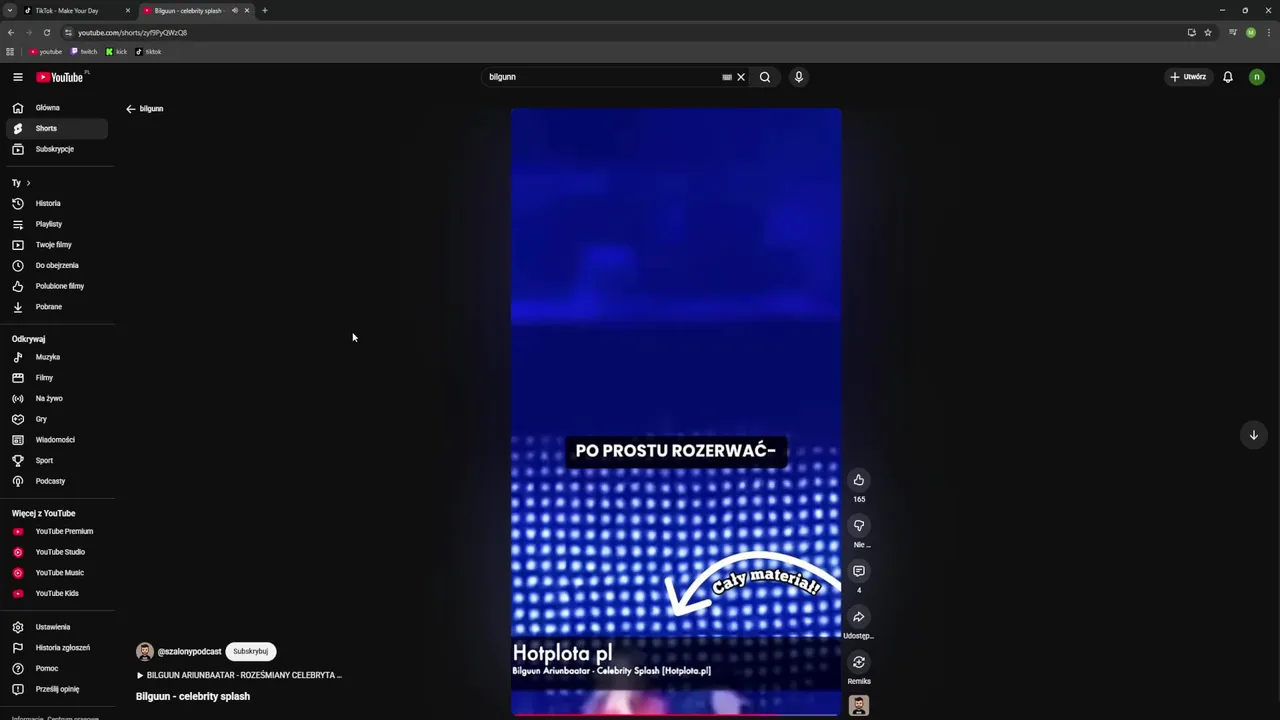Browse the Filmy category

[x=56, y=378]
